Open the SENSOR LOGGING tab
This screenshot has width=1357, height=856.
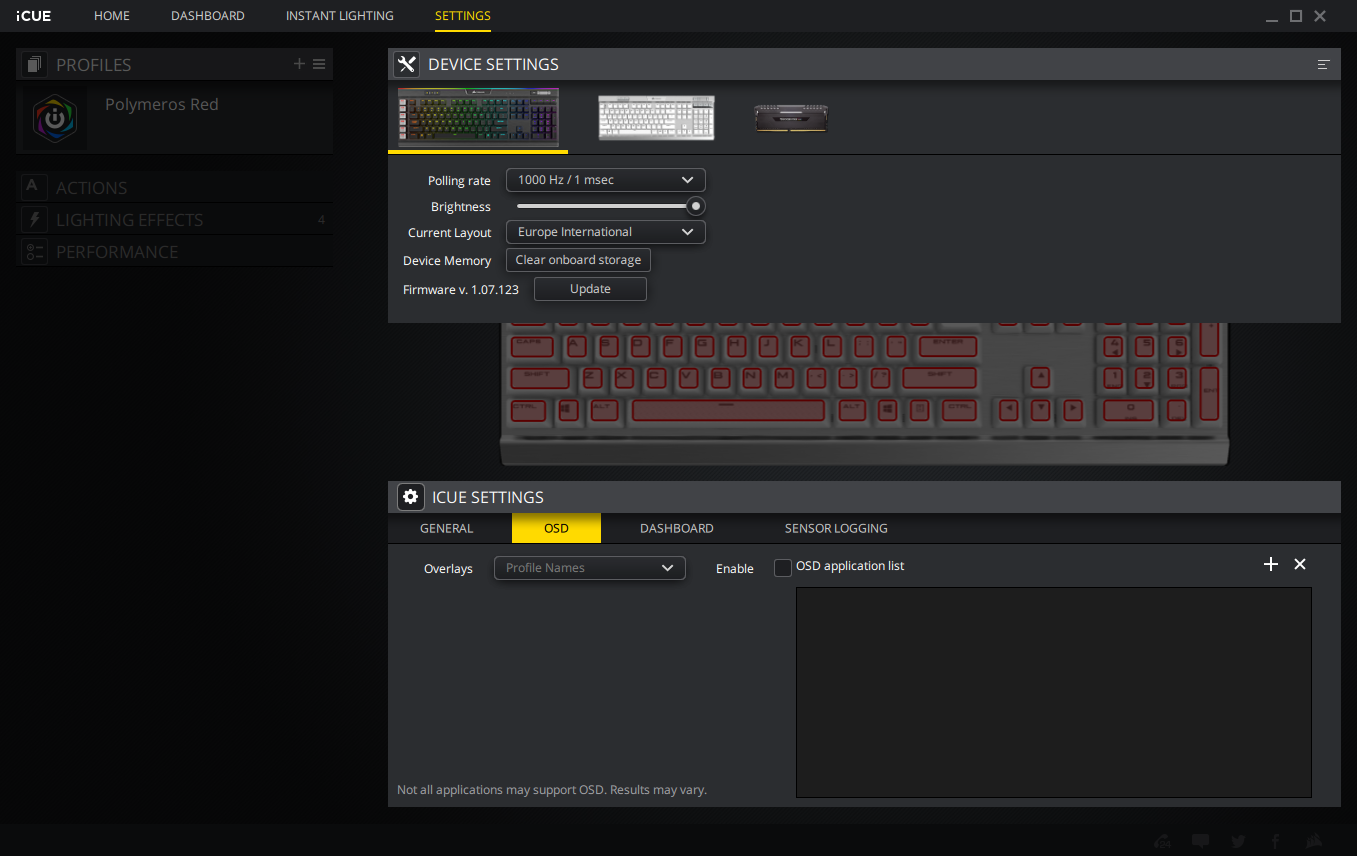836,528
